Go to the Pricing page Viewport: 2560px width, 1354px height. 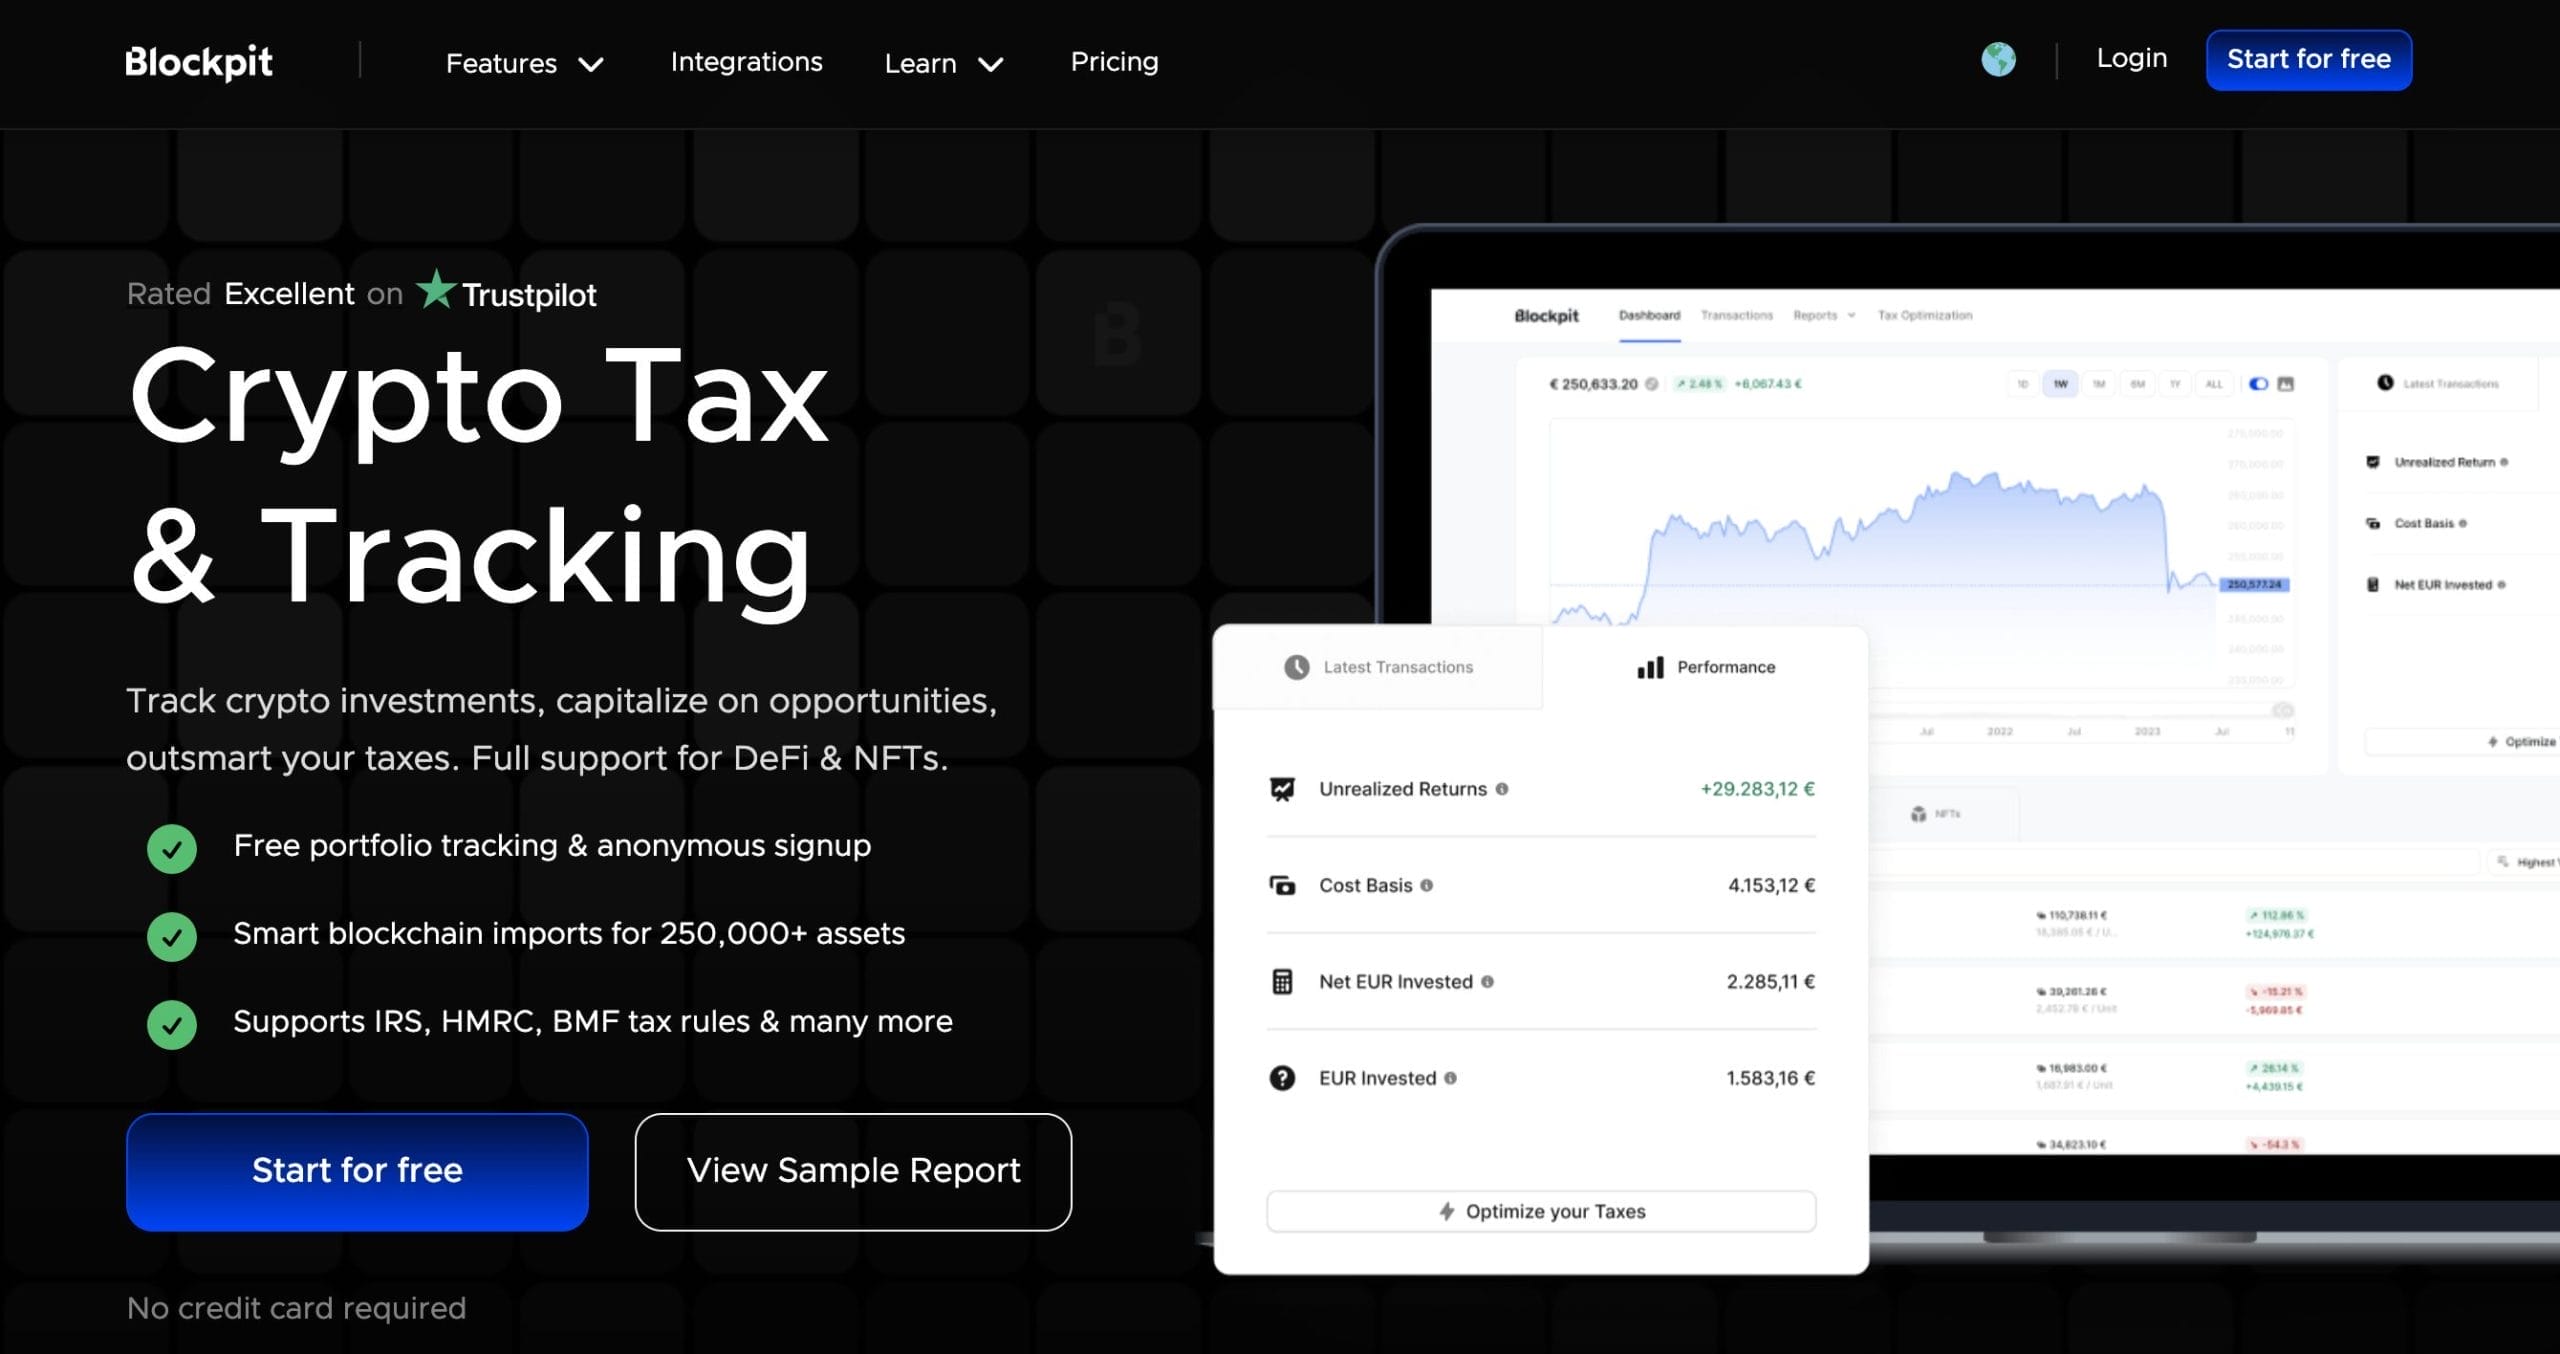coord(1114,62)
